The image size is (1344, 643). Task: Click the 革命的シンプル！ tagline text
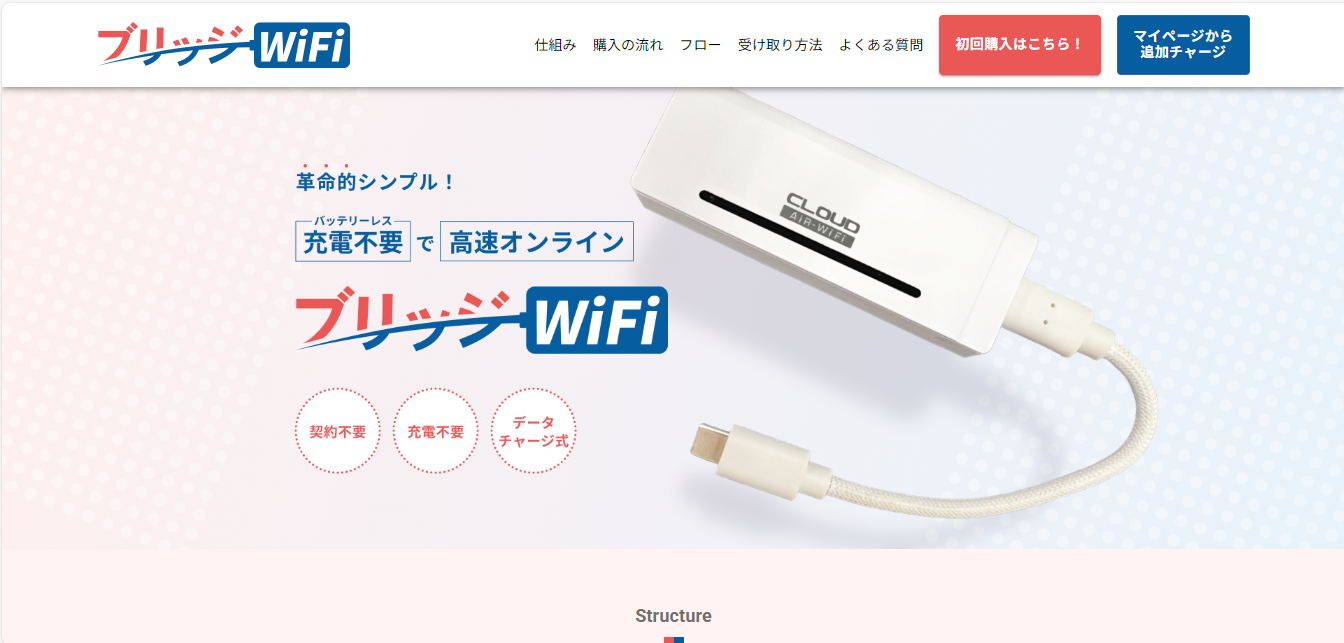point(376,182)
